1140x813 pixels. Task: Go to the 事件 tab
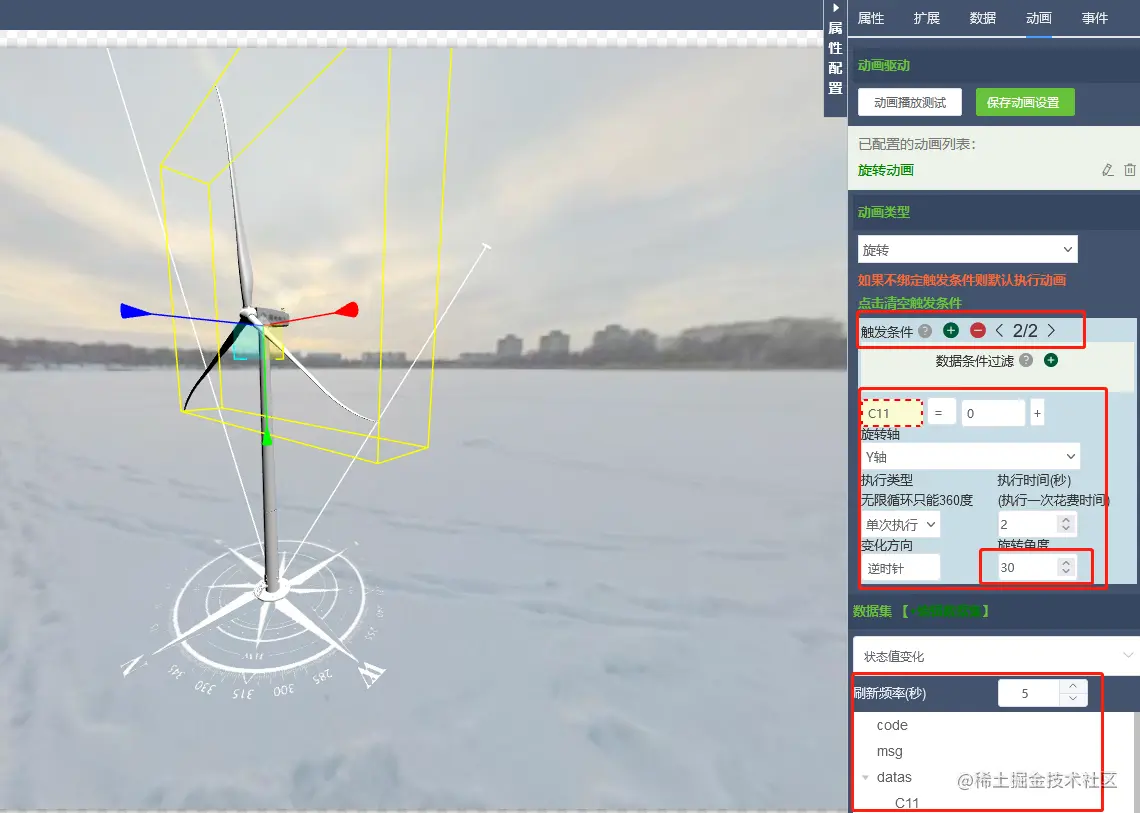[x=1094, y=18]
